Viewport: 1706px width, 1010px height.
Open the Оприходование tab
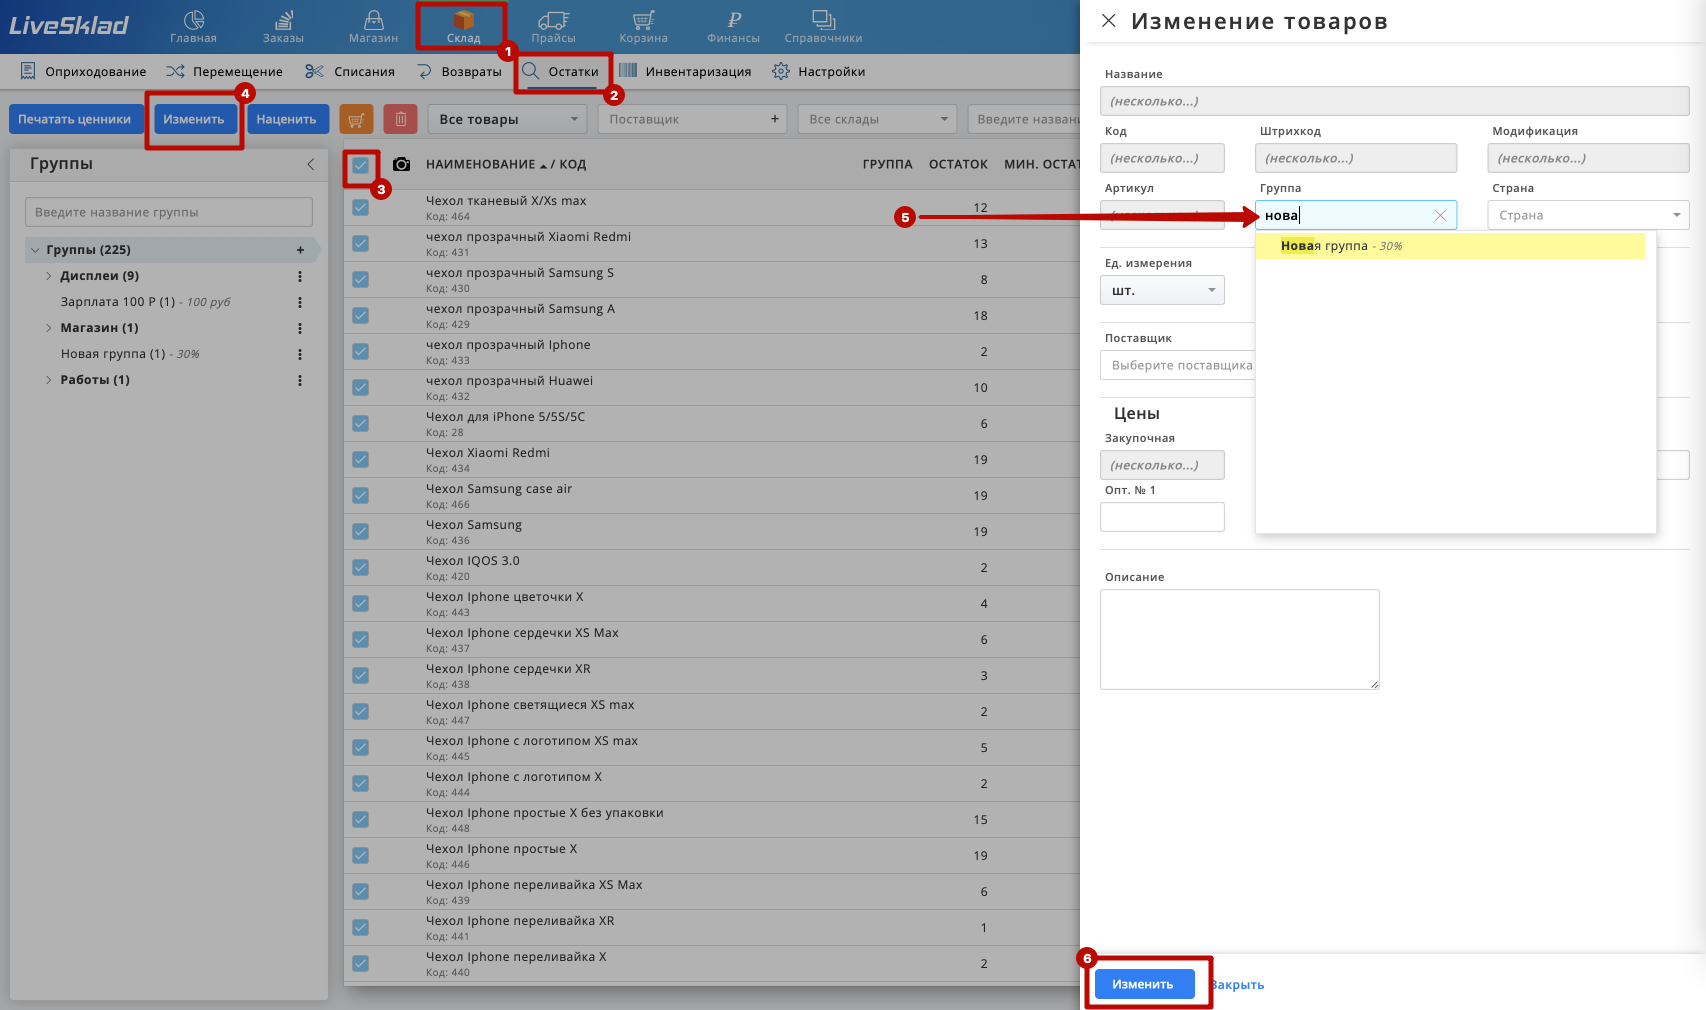tap(83, 71)
